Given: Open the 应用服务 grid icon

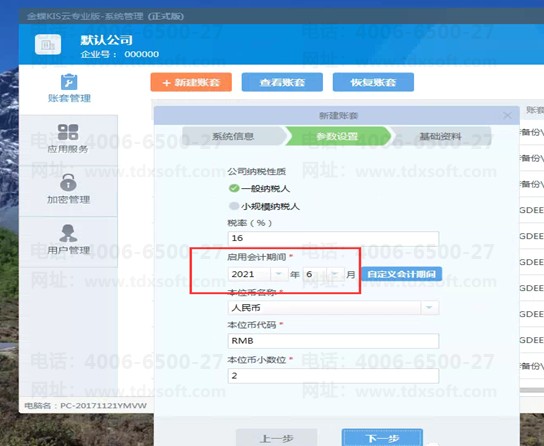Looking at the screenshot, I should pos(68,132).
